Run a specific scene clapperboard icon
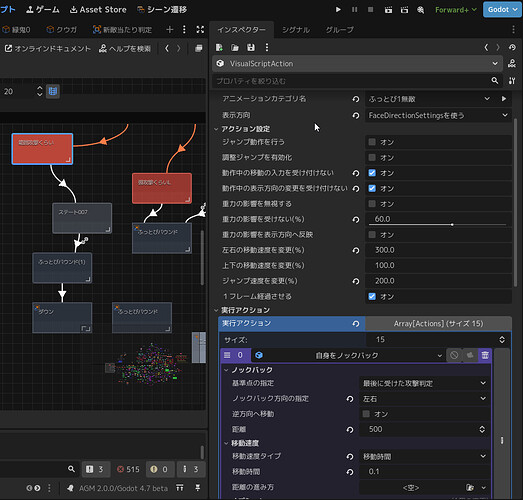Image resolution: width=523 pixels, height=500 pixels. coord(404,10)
